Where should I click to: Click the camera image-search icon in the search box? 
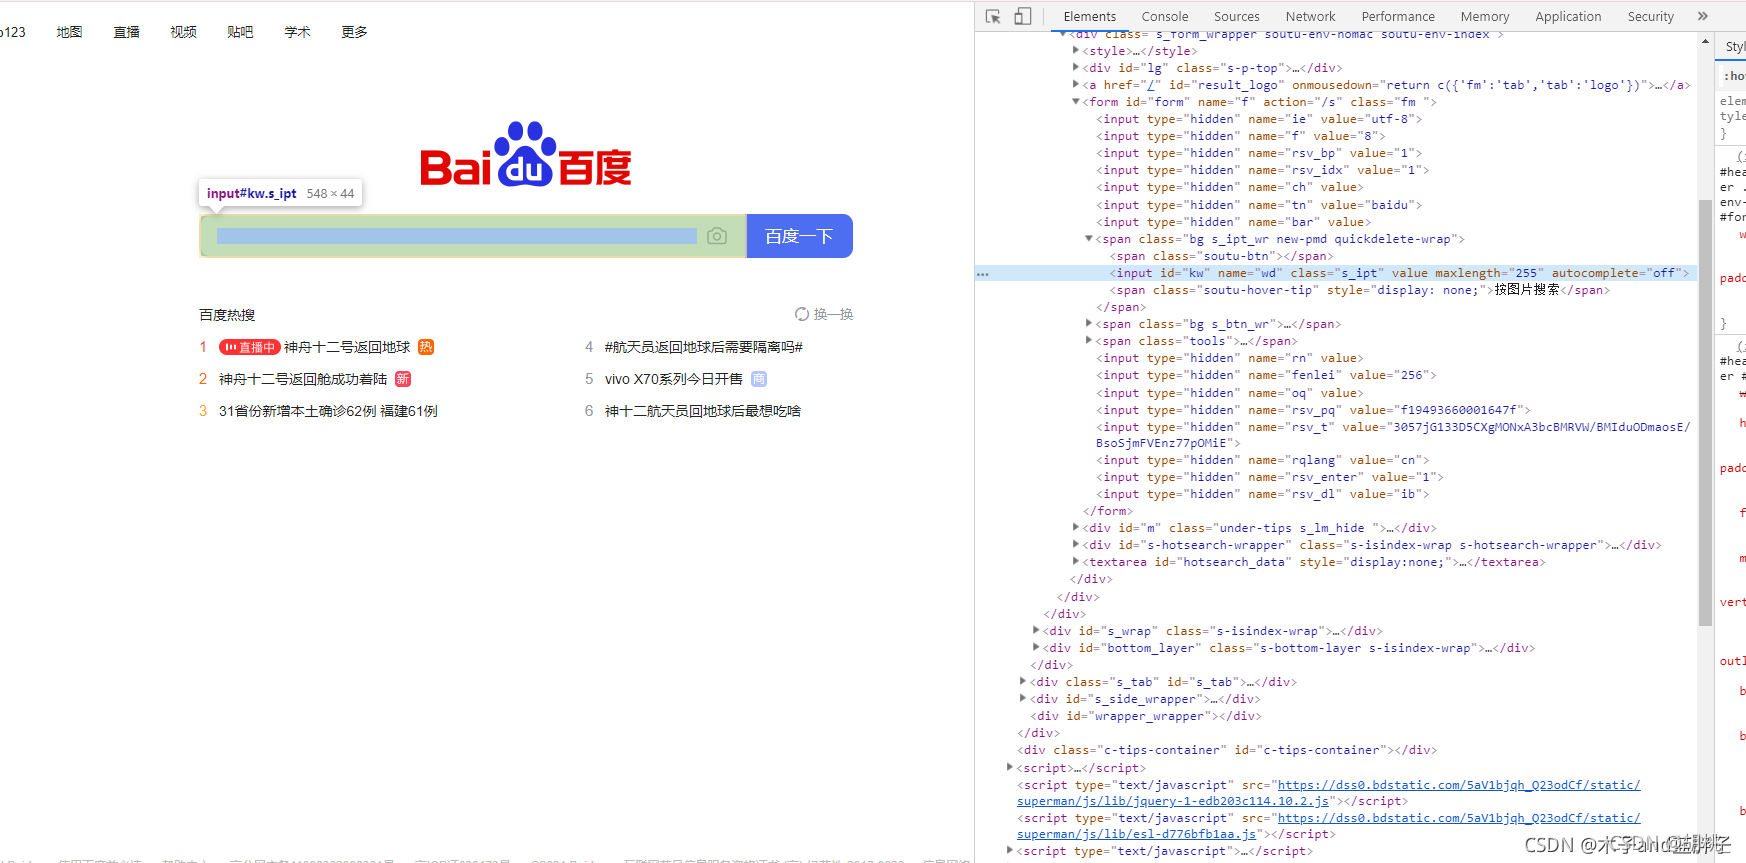(717, 236)
